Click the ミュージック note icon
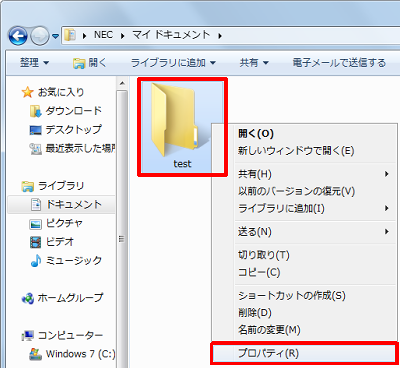 (x=36, y=261)
